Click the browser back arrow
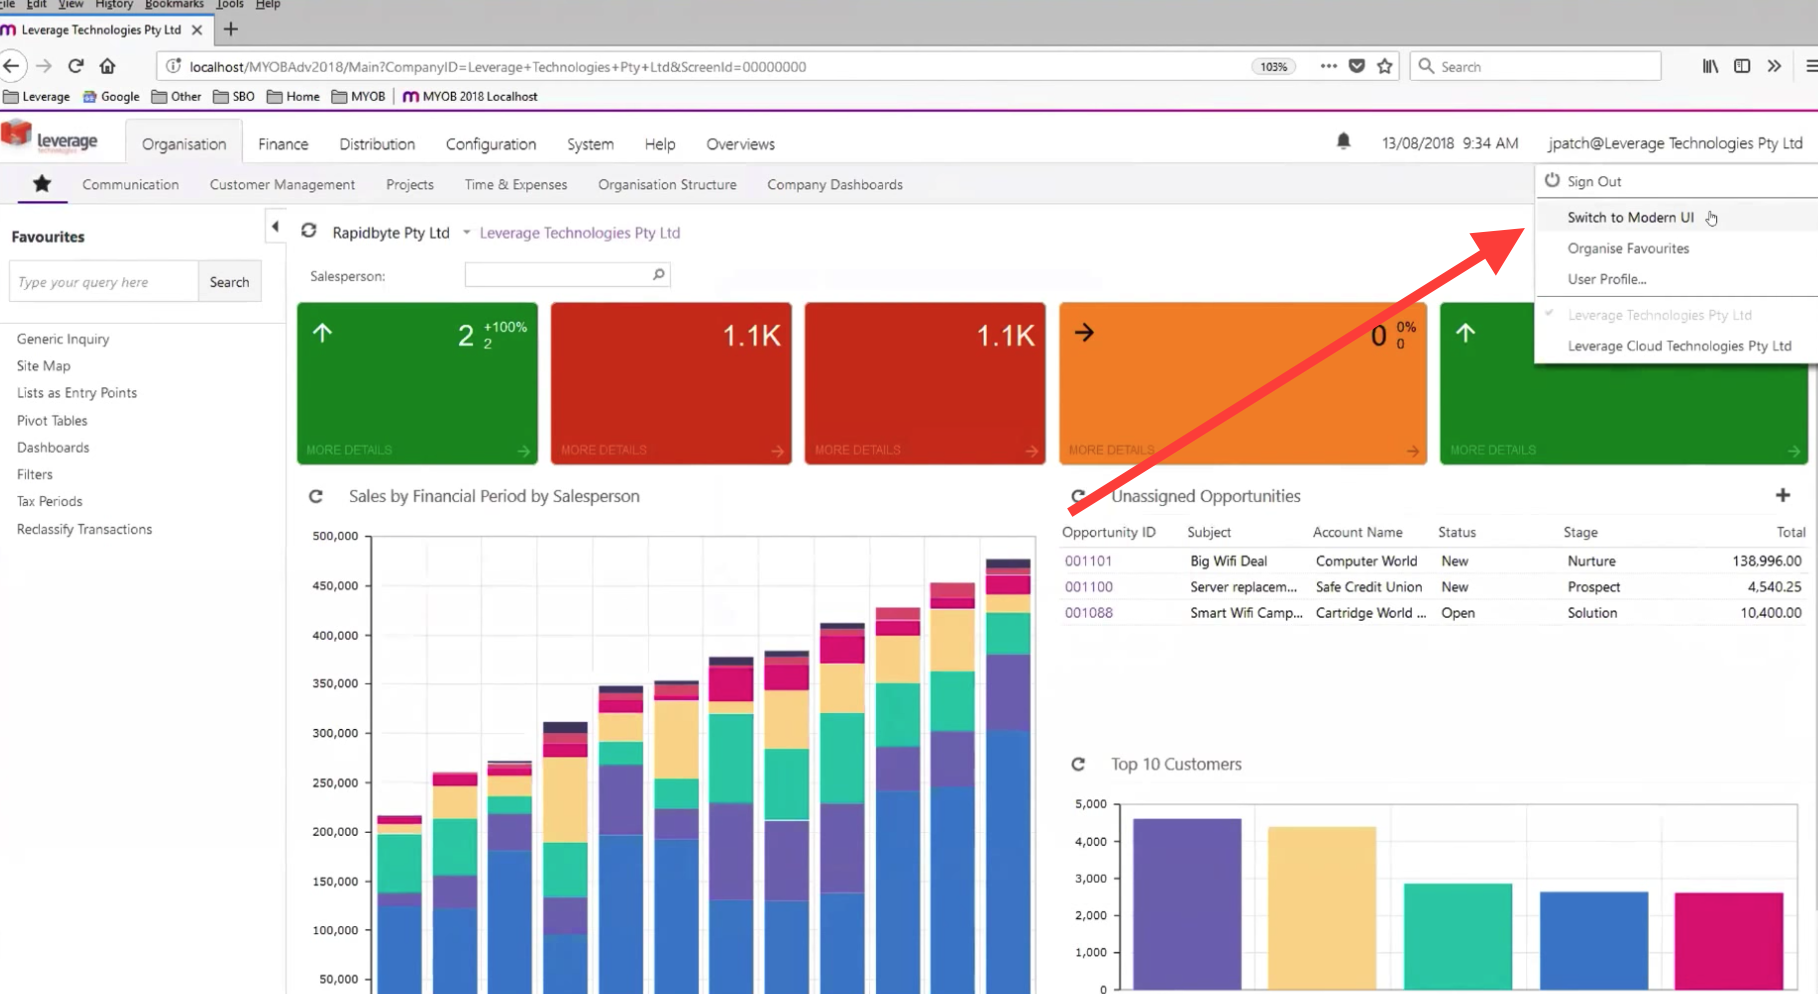This screenshot has width=1818, height=994. click(12, 66)
